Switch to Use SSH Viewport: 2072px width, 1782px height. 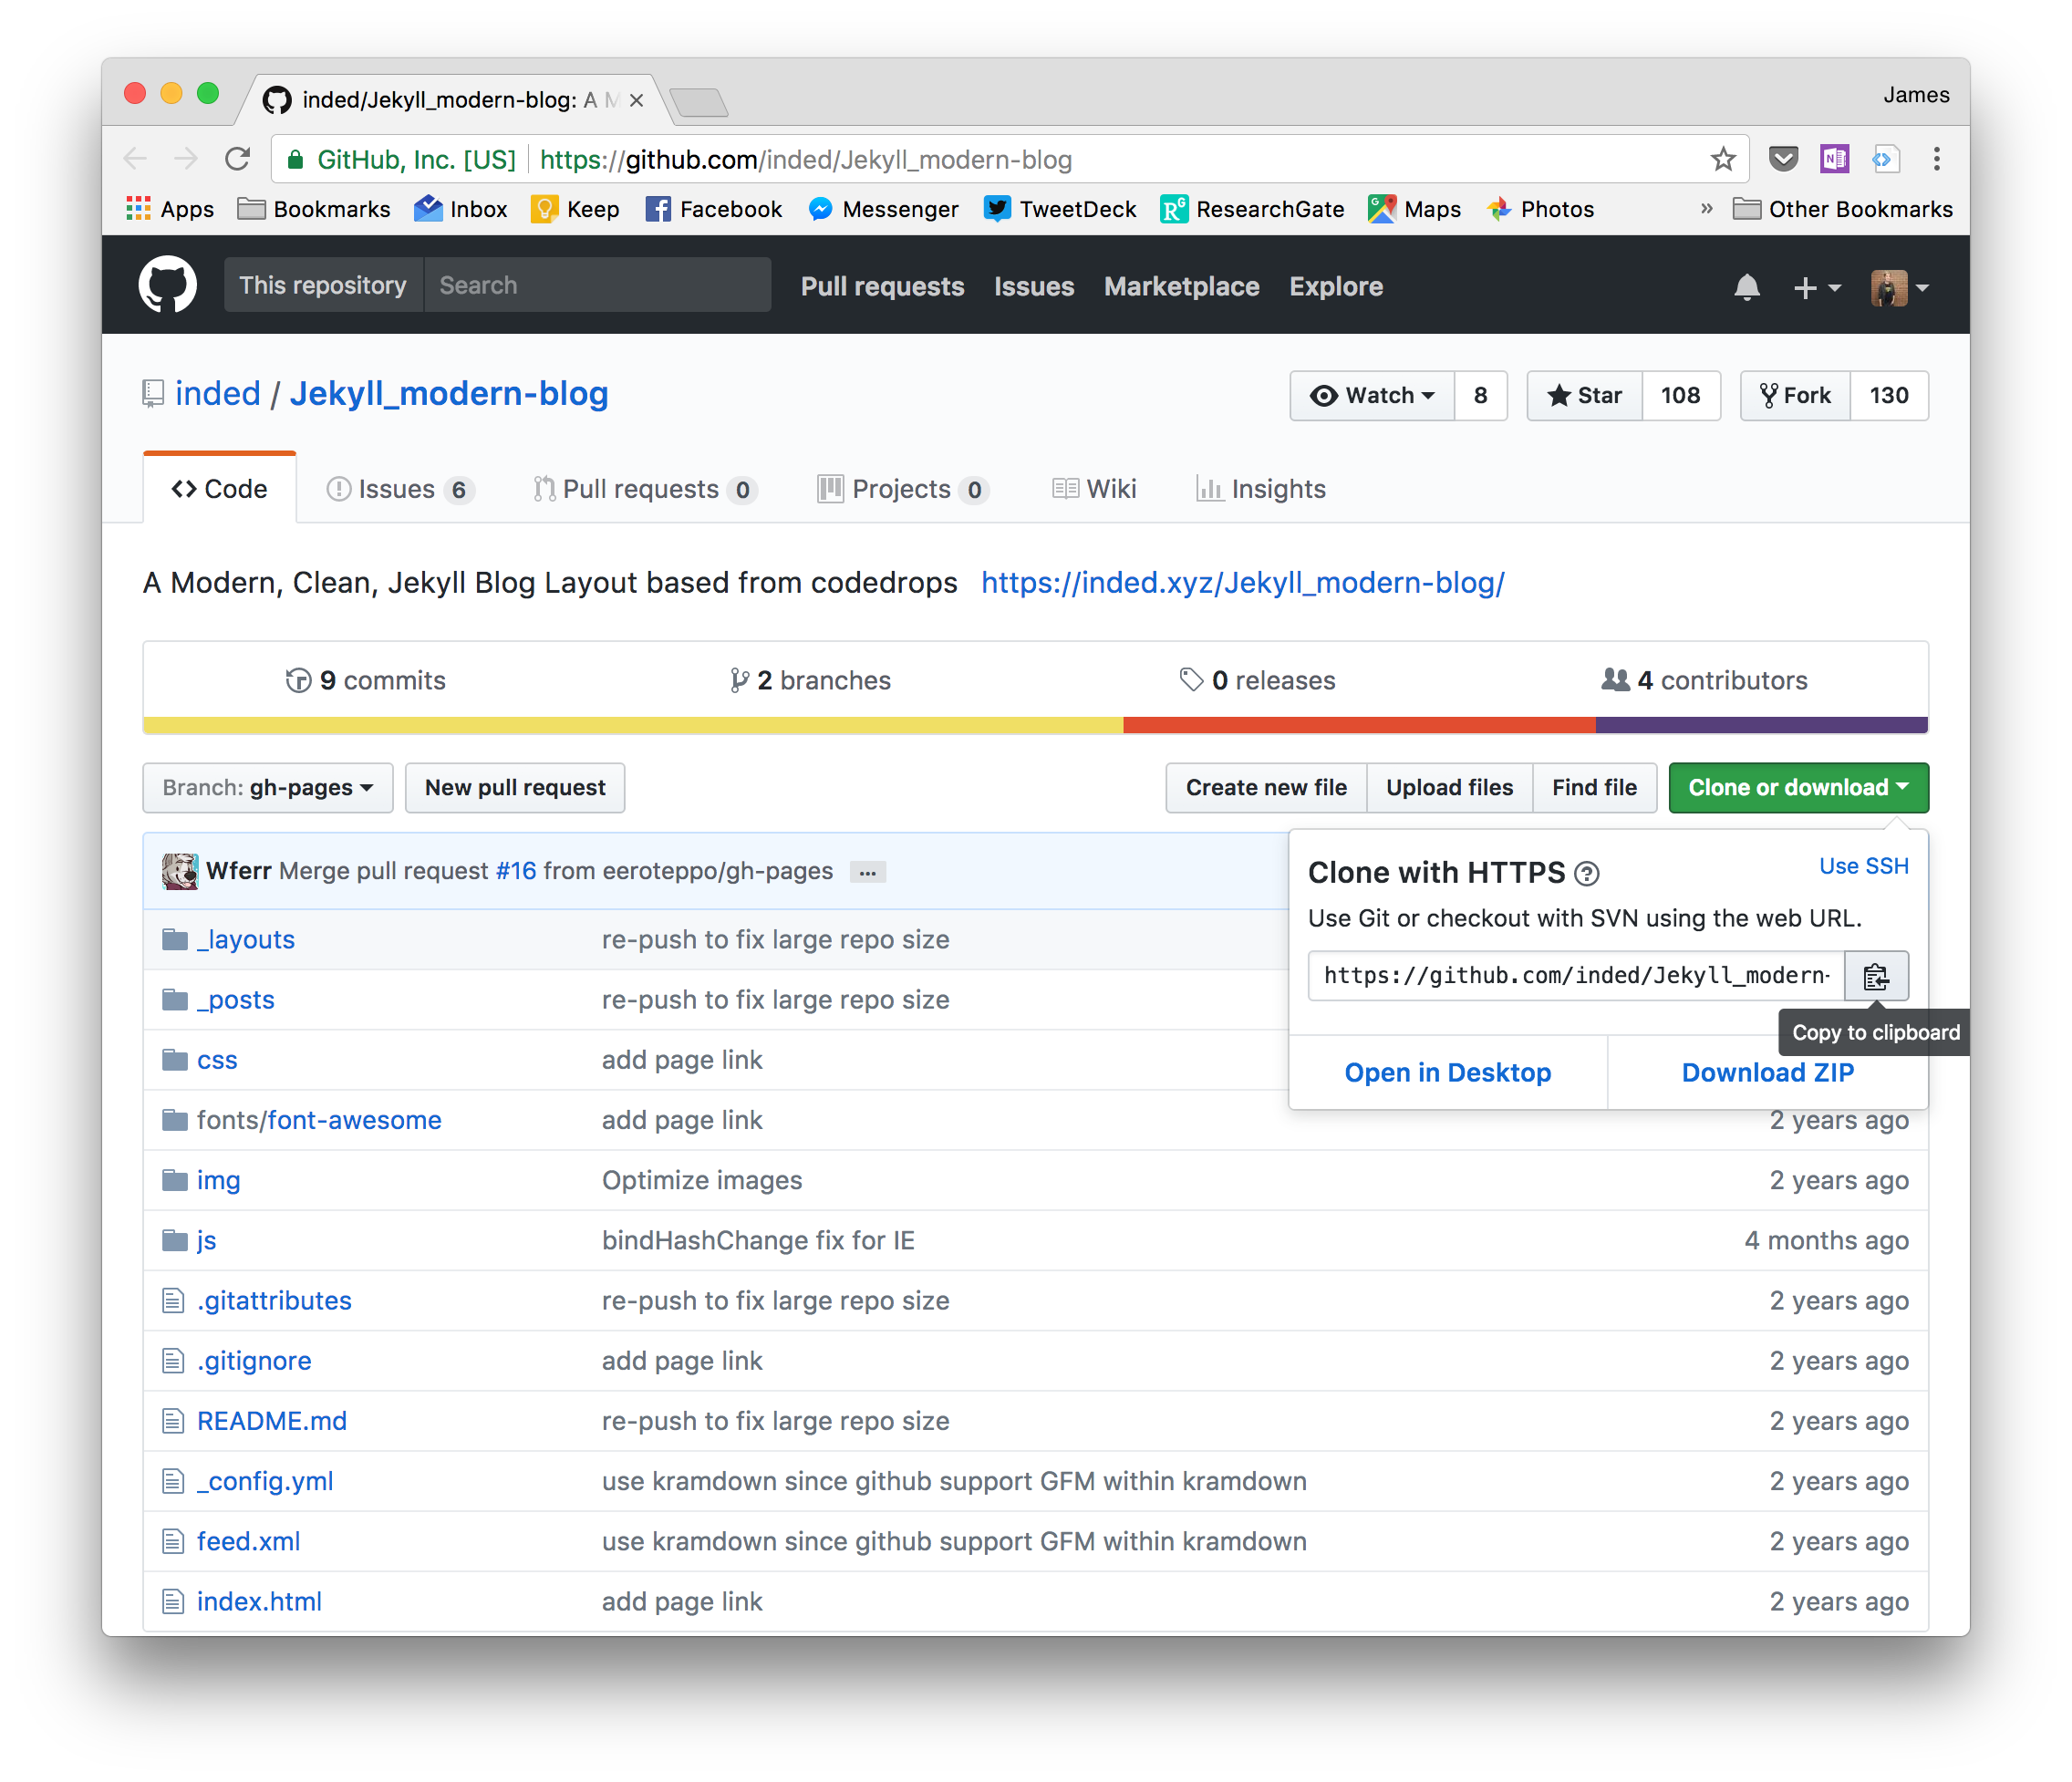click(x=1863, y=866)
